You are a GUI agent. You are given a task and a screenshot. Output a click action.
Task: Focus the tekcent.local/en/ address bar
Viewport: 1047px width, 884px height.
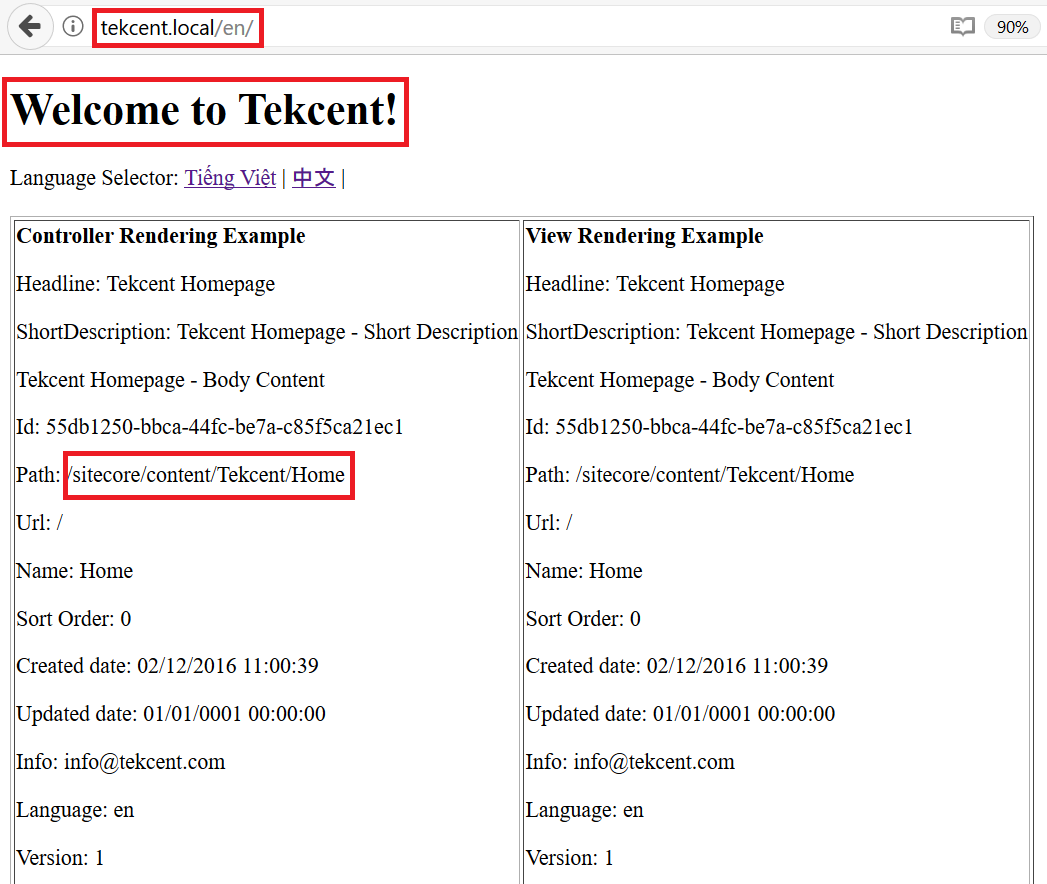[x=178, y=27]
